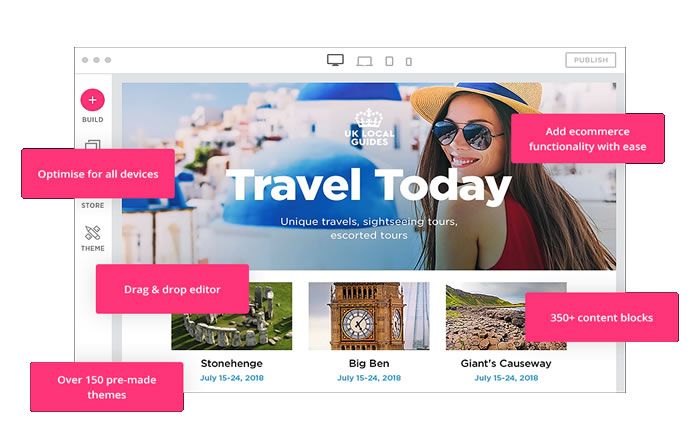700x440 pixels.
Task: Open the Pages icon below Build
Action: 92,145
